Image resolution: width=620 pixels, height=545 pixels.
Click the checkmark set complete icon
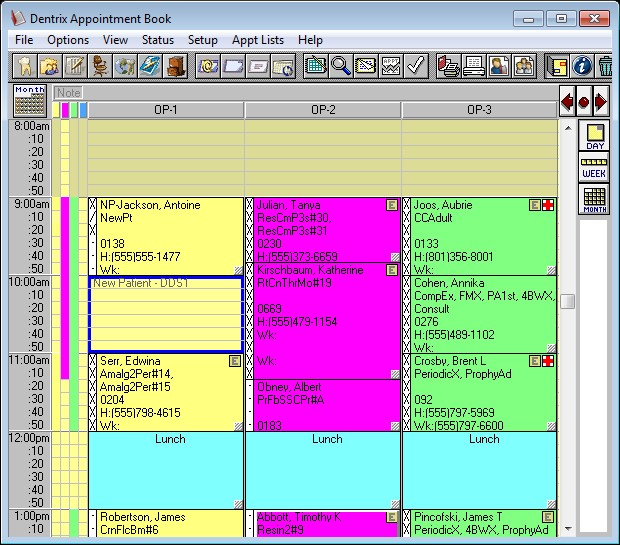point(416,66)
